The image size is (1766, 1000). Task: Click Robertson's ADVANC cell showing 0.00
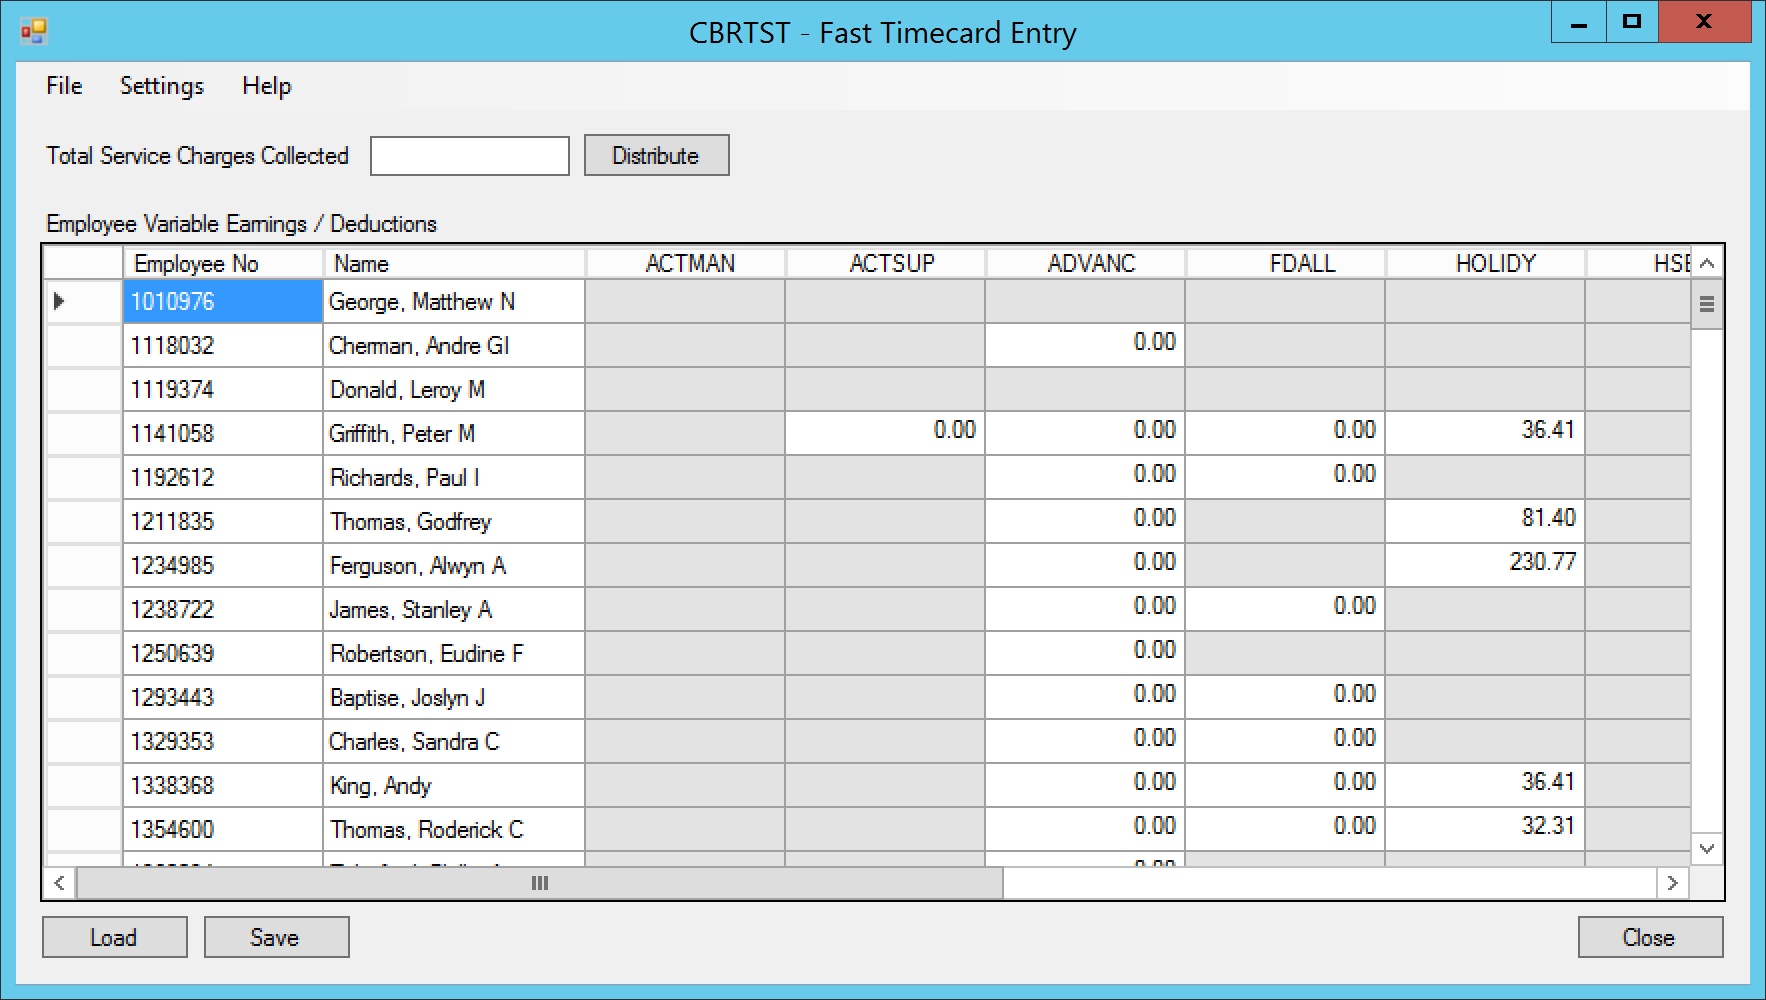pyautogui.click(x=1085, y=653)
